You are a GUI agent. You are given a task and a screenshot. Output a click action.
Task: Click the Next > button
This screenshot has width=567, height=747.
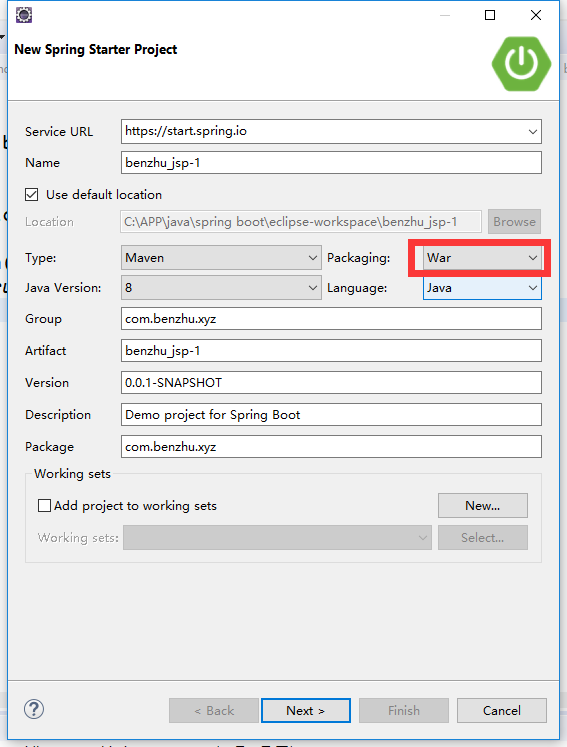tap(306, 710)
